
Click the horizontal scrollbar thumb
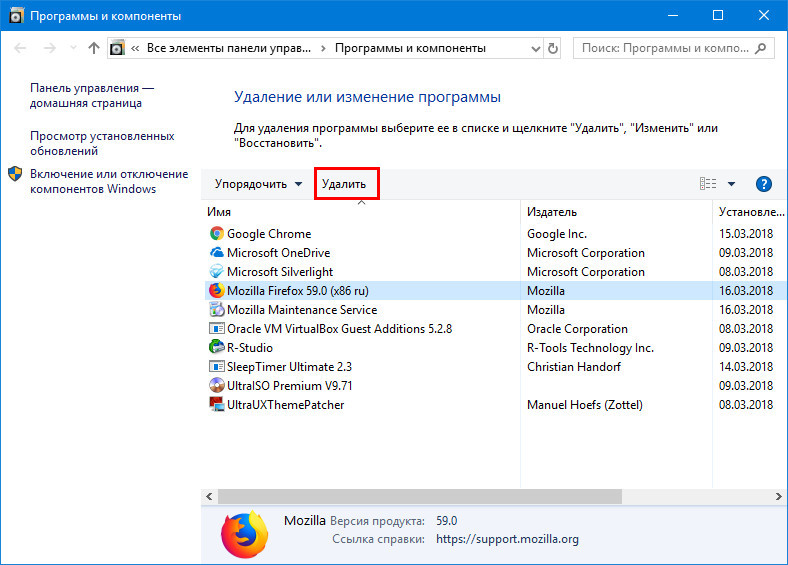[420, 497]
